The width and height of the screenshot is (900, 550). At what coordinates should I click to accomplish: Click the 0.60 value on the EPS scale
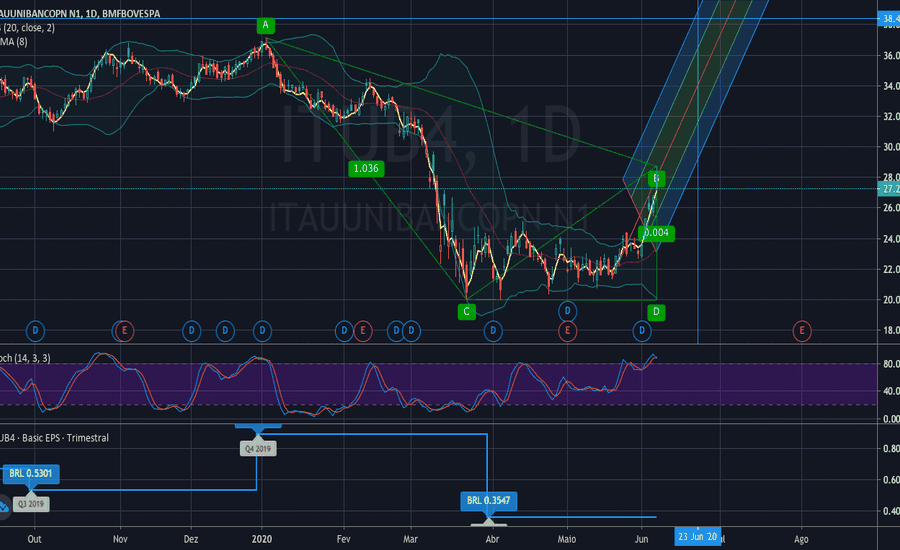click(891, 480)
